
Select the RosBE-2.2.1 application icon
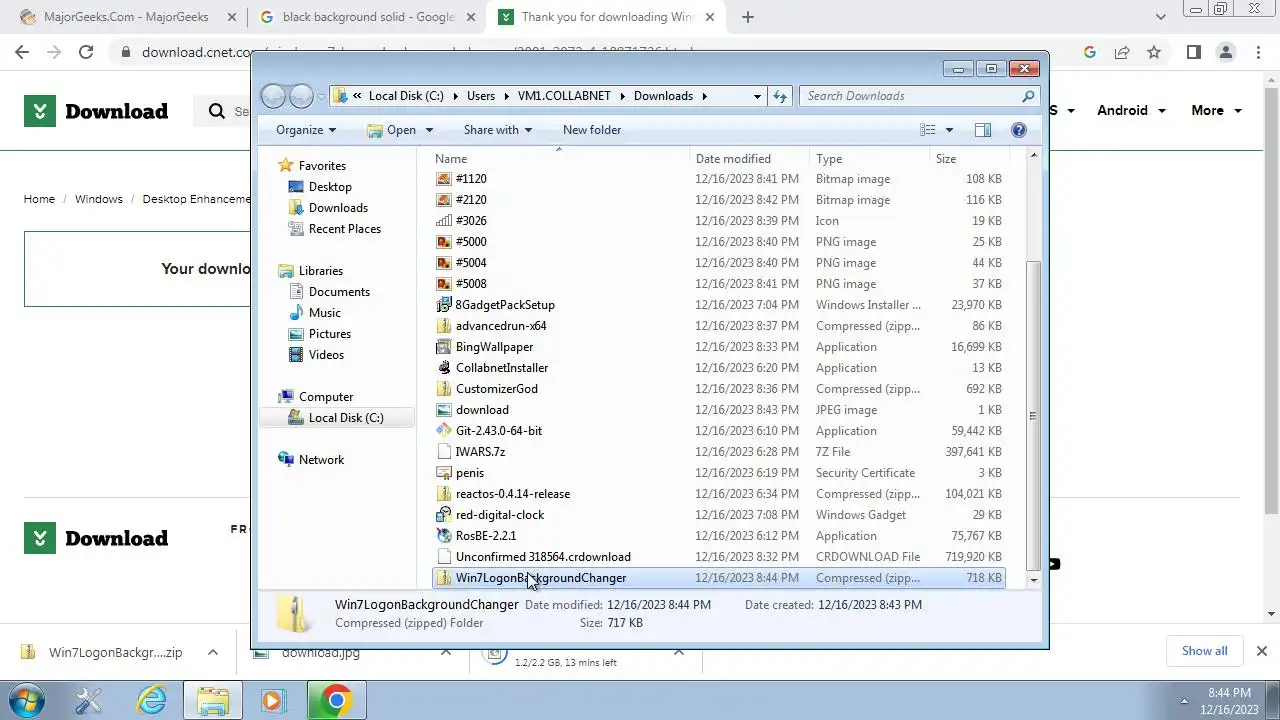click(x=445, y=536)
